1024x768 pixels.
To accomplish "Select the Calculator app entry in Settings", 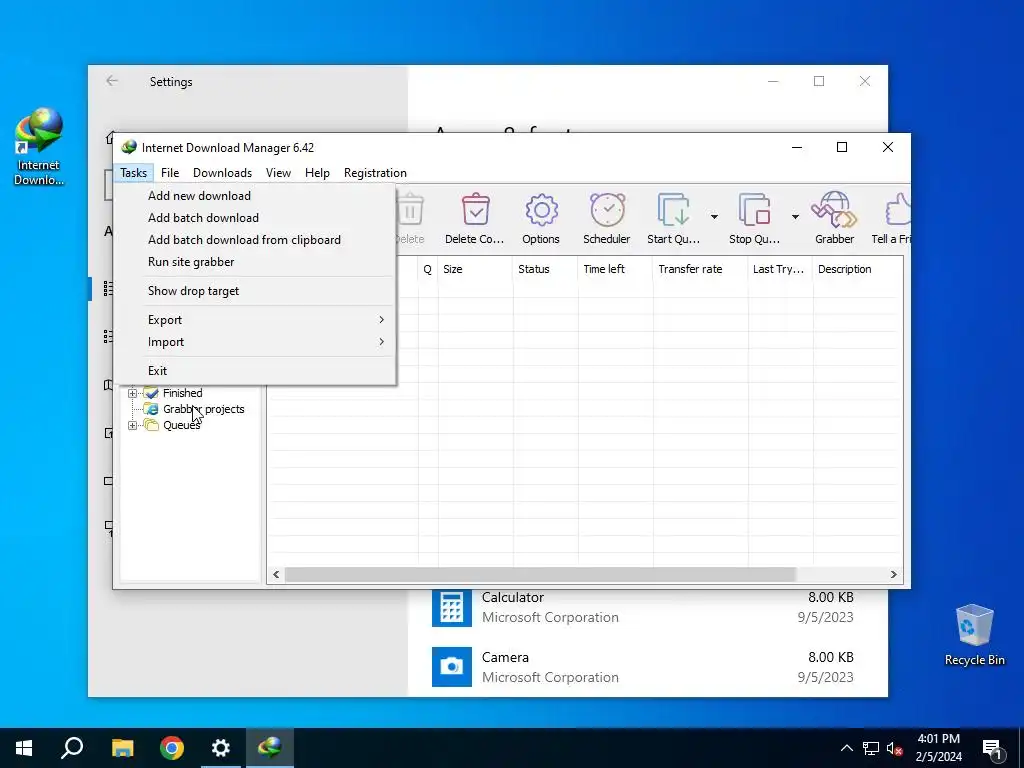I will [645, 607].
